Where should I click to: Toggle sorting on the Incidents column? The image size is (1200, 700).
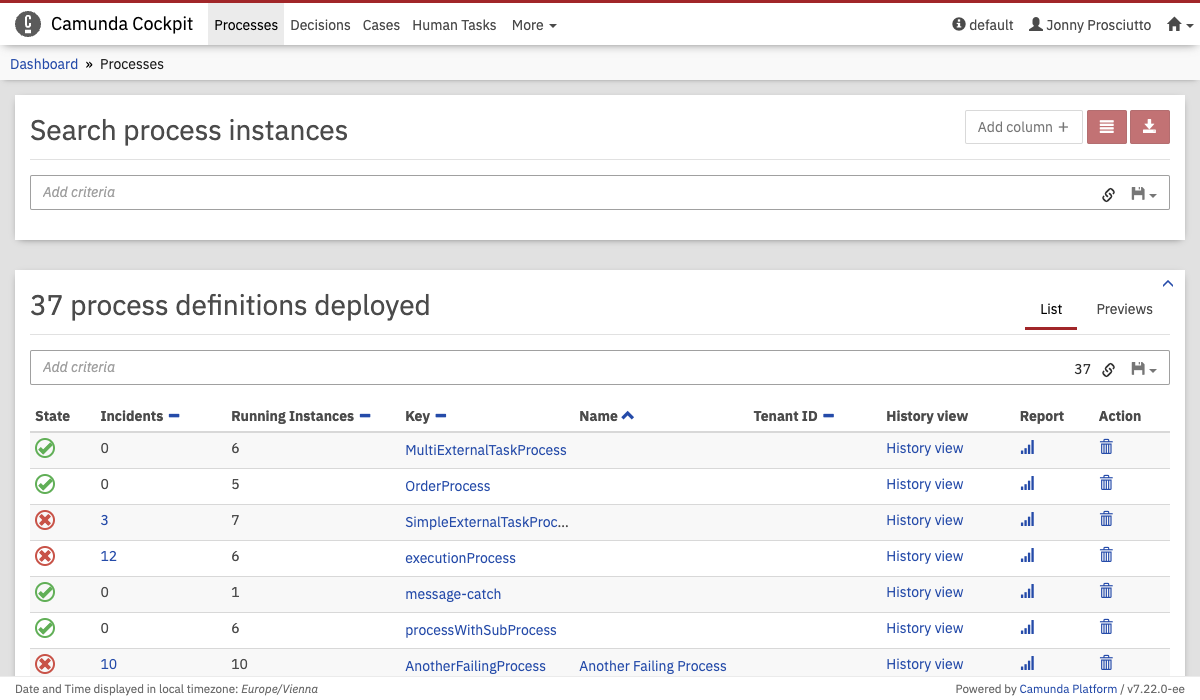(x=174, y=416)
